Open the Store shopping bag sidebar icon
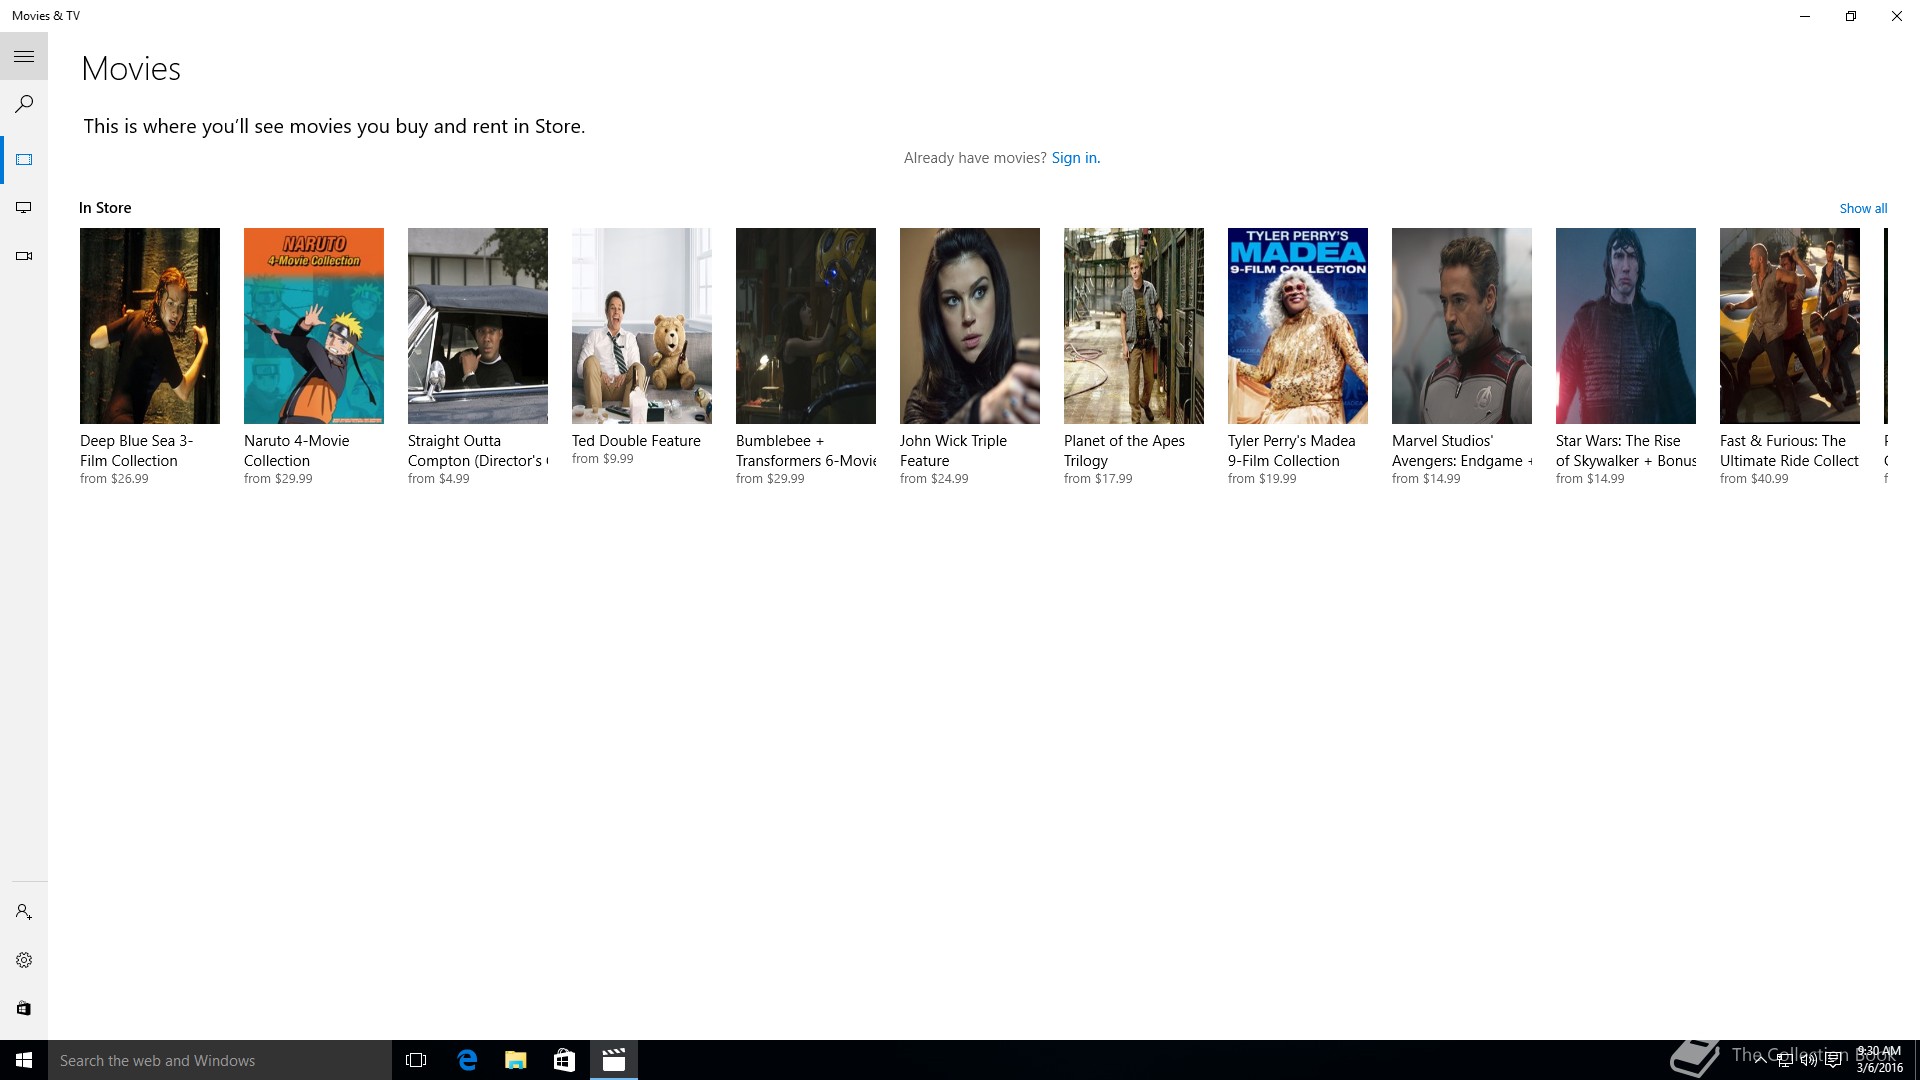The image size is (1920, 1080). click(24, 1008)
